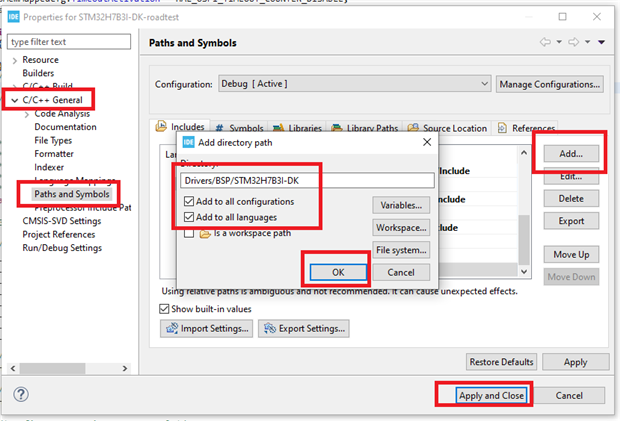This screenshot has height=421, width=620.
Task: Click the Apply button
Action: click(x=575, y=362)
